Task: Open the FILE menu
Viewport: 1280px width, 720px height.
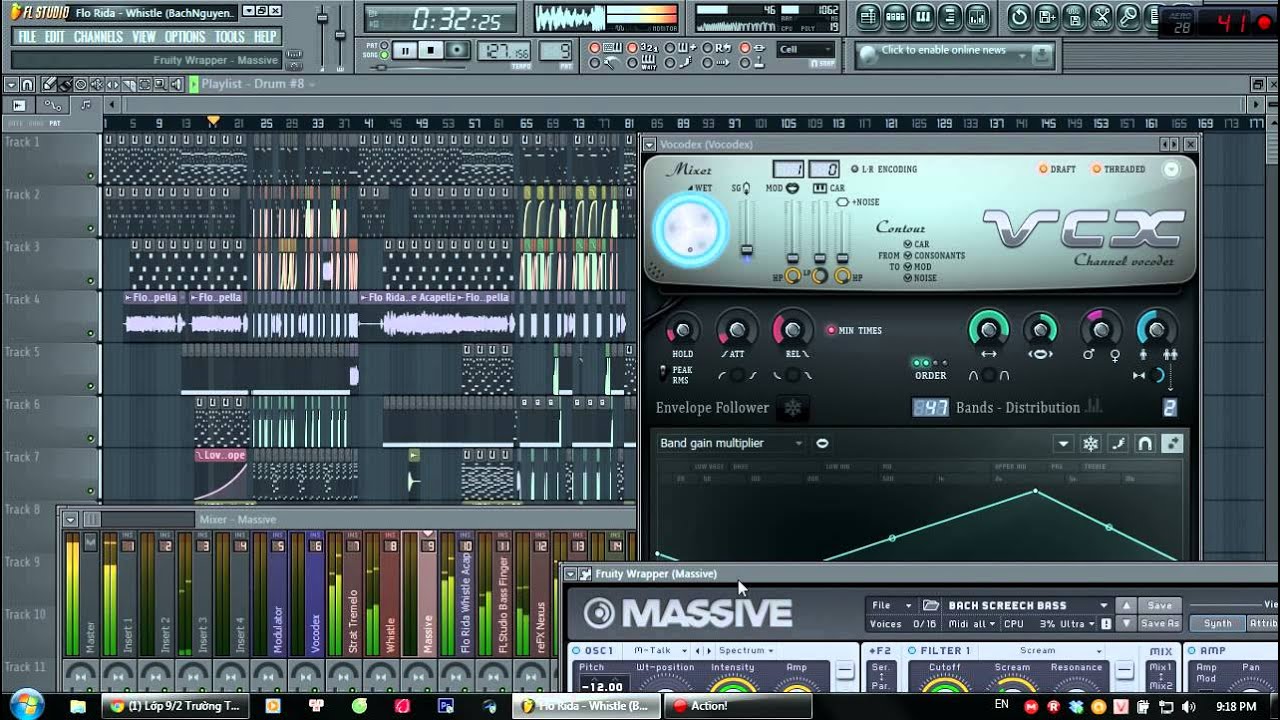Action: click(27, 37)
